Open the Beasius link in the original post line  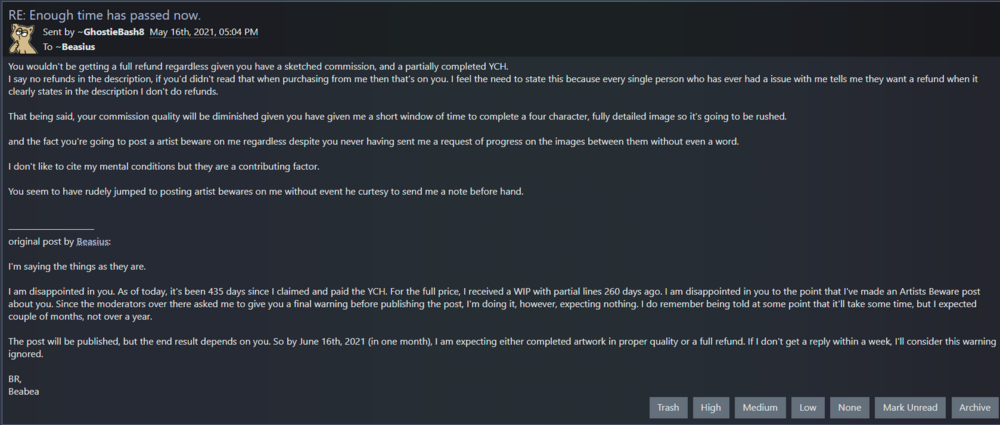coord(92,242)
